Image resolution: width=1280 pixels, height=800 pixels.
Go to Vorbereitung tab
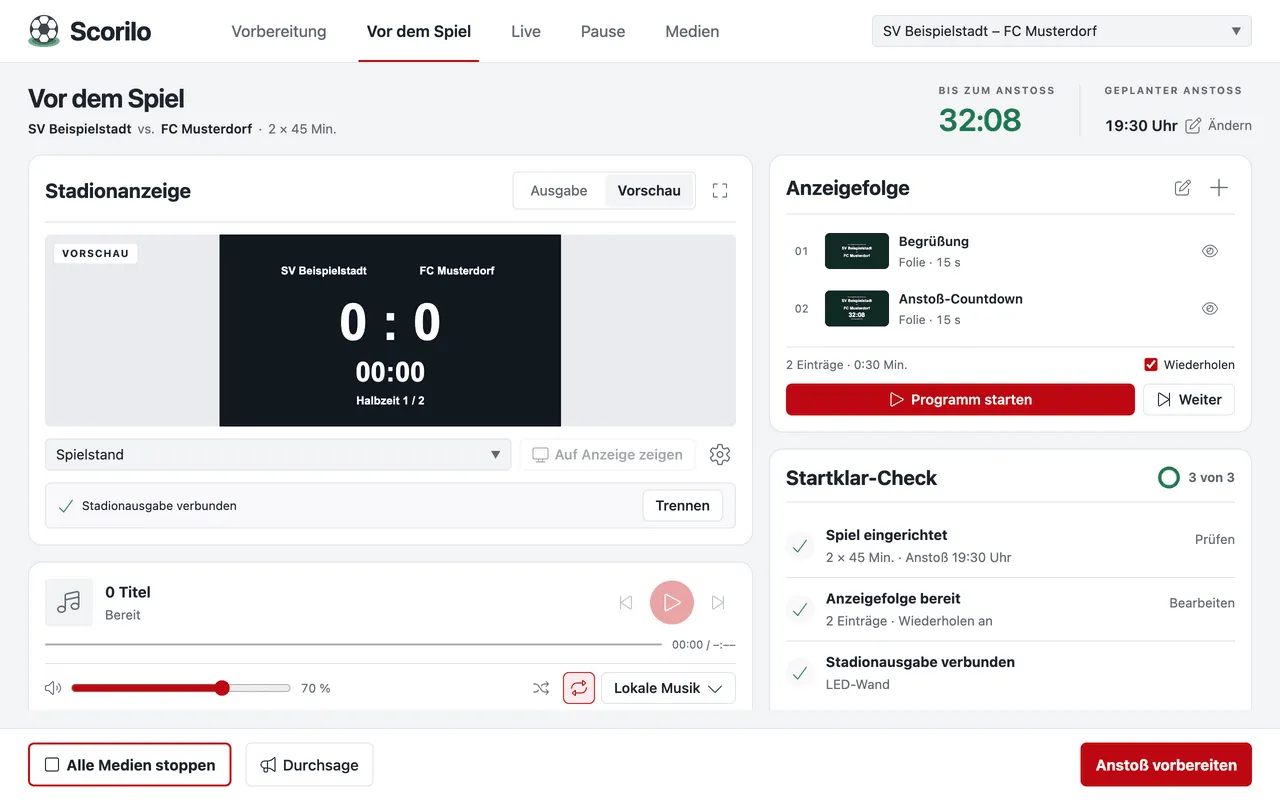tap(279, 31)
